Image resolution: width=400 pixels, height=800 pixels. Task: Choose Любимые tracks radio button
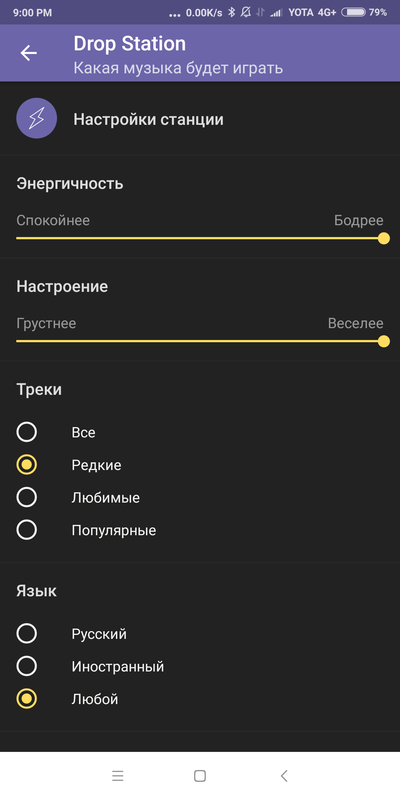coord(27,497)
